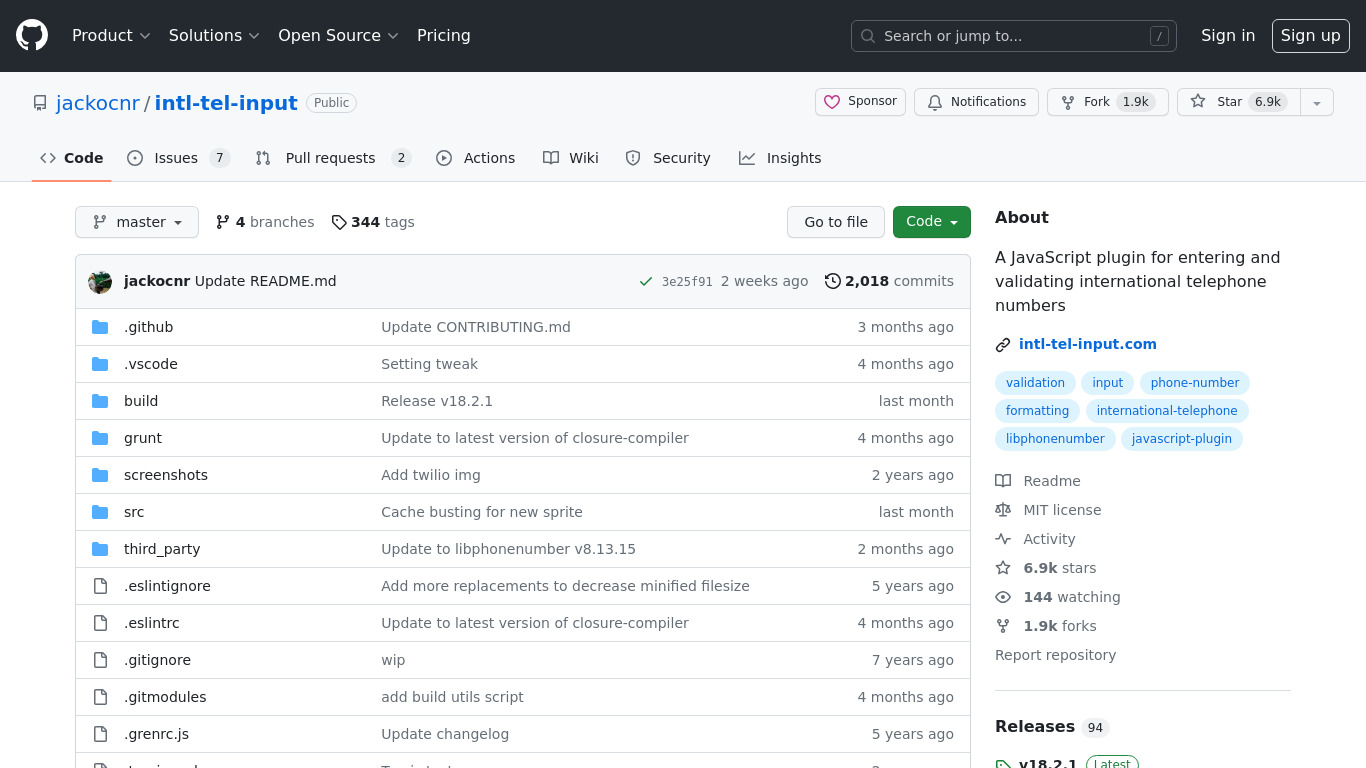The width and height of the screenshot is (1366, 768).
Task: Expand the master branch dropdown
Action: (x=137, y=222)
